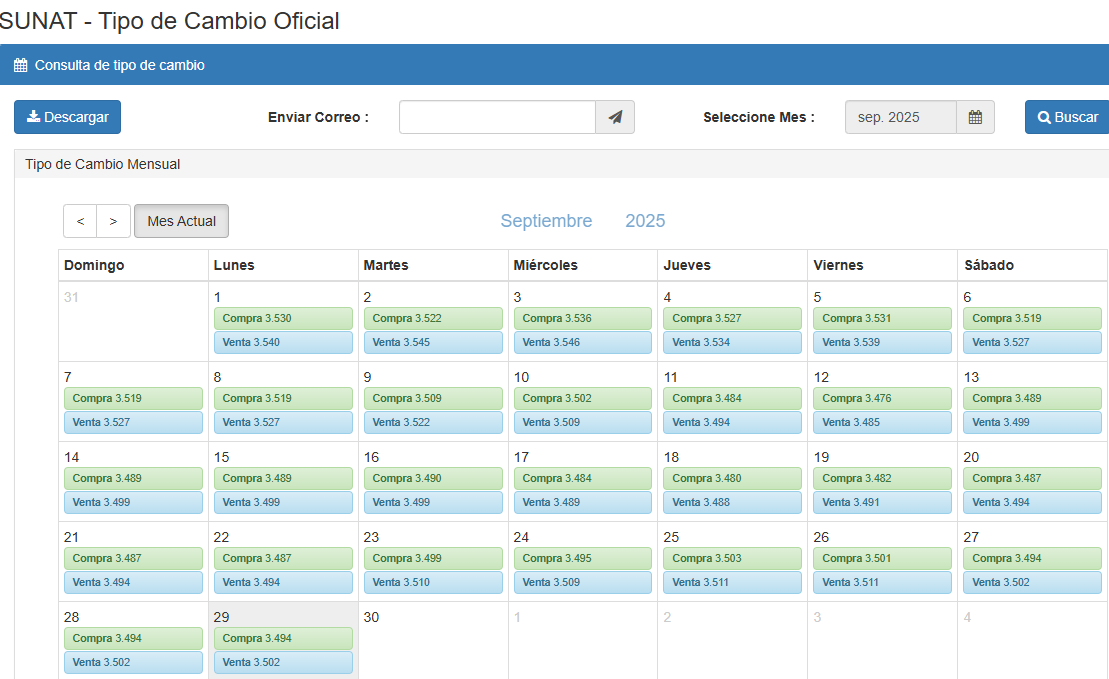The image size is (1109, 679).
Task: Open the sep. 2025 month selector field
Action: point(900,117)
